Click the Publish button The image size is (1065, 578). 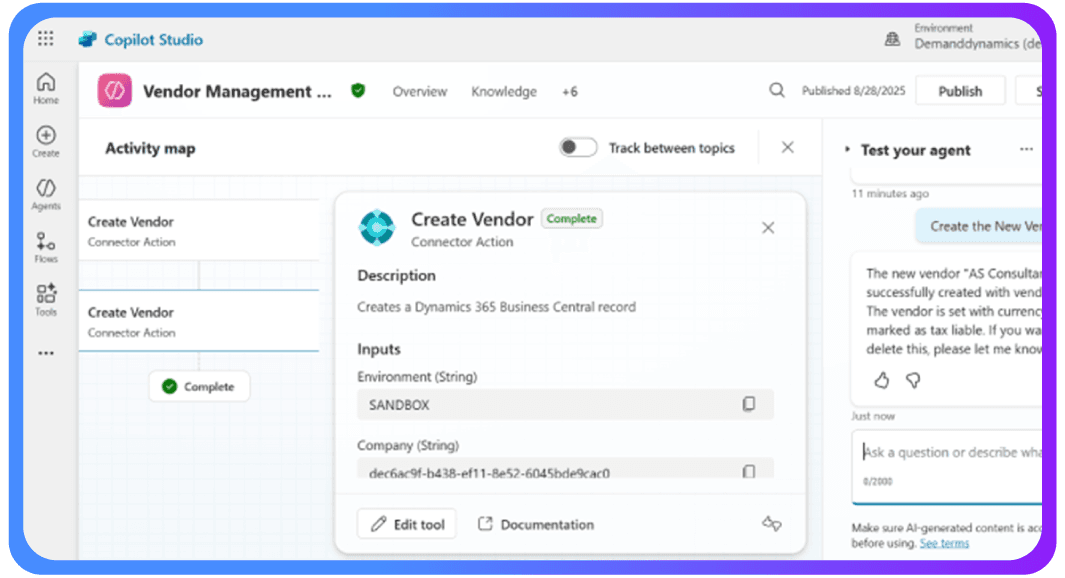(960, 91)
